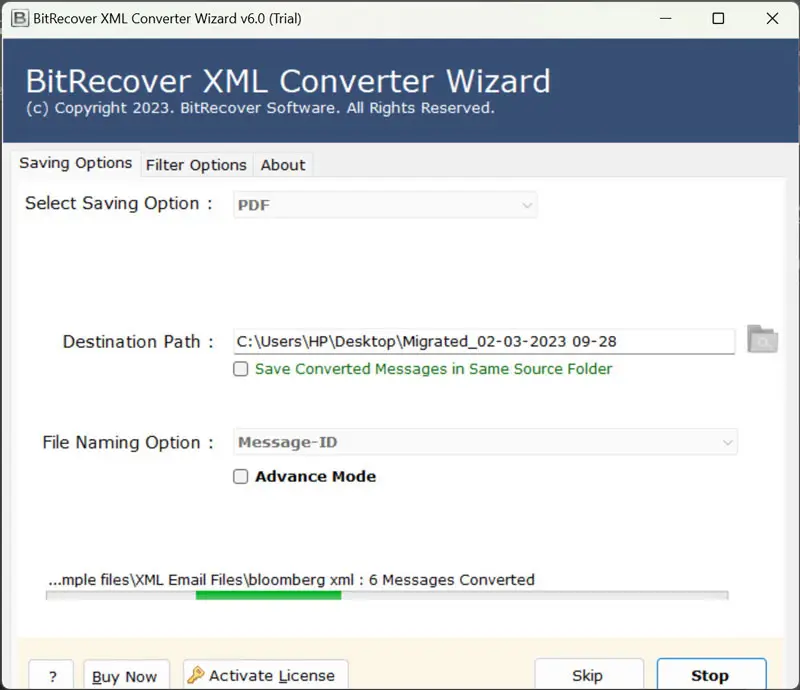Minimize the XML Converter Wizard window

tap(665, 18)
